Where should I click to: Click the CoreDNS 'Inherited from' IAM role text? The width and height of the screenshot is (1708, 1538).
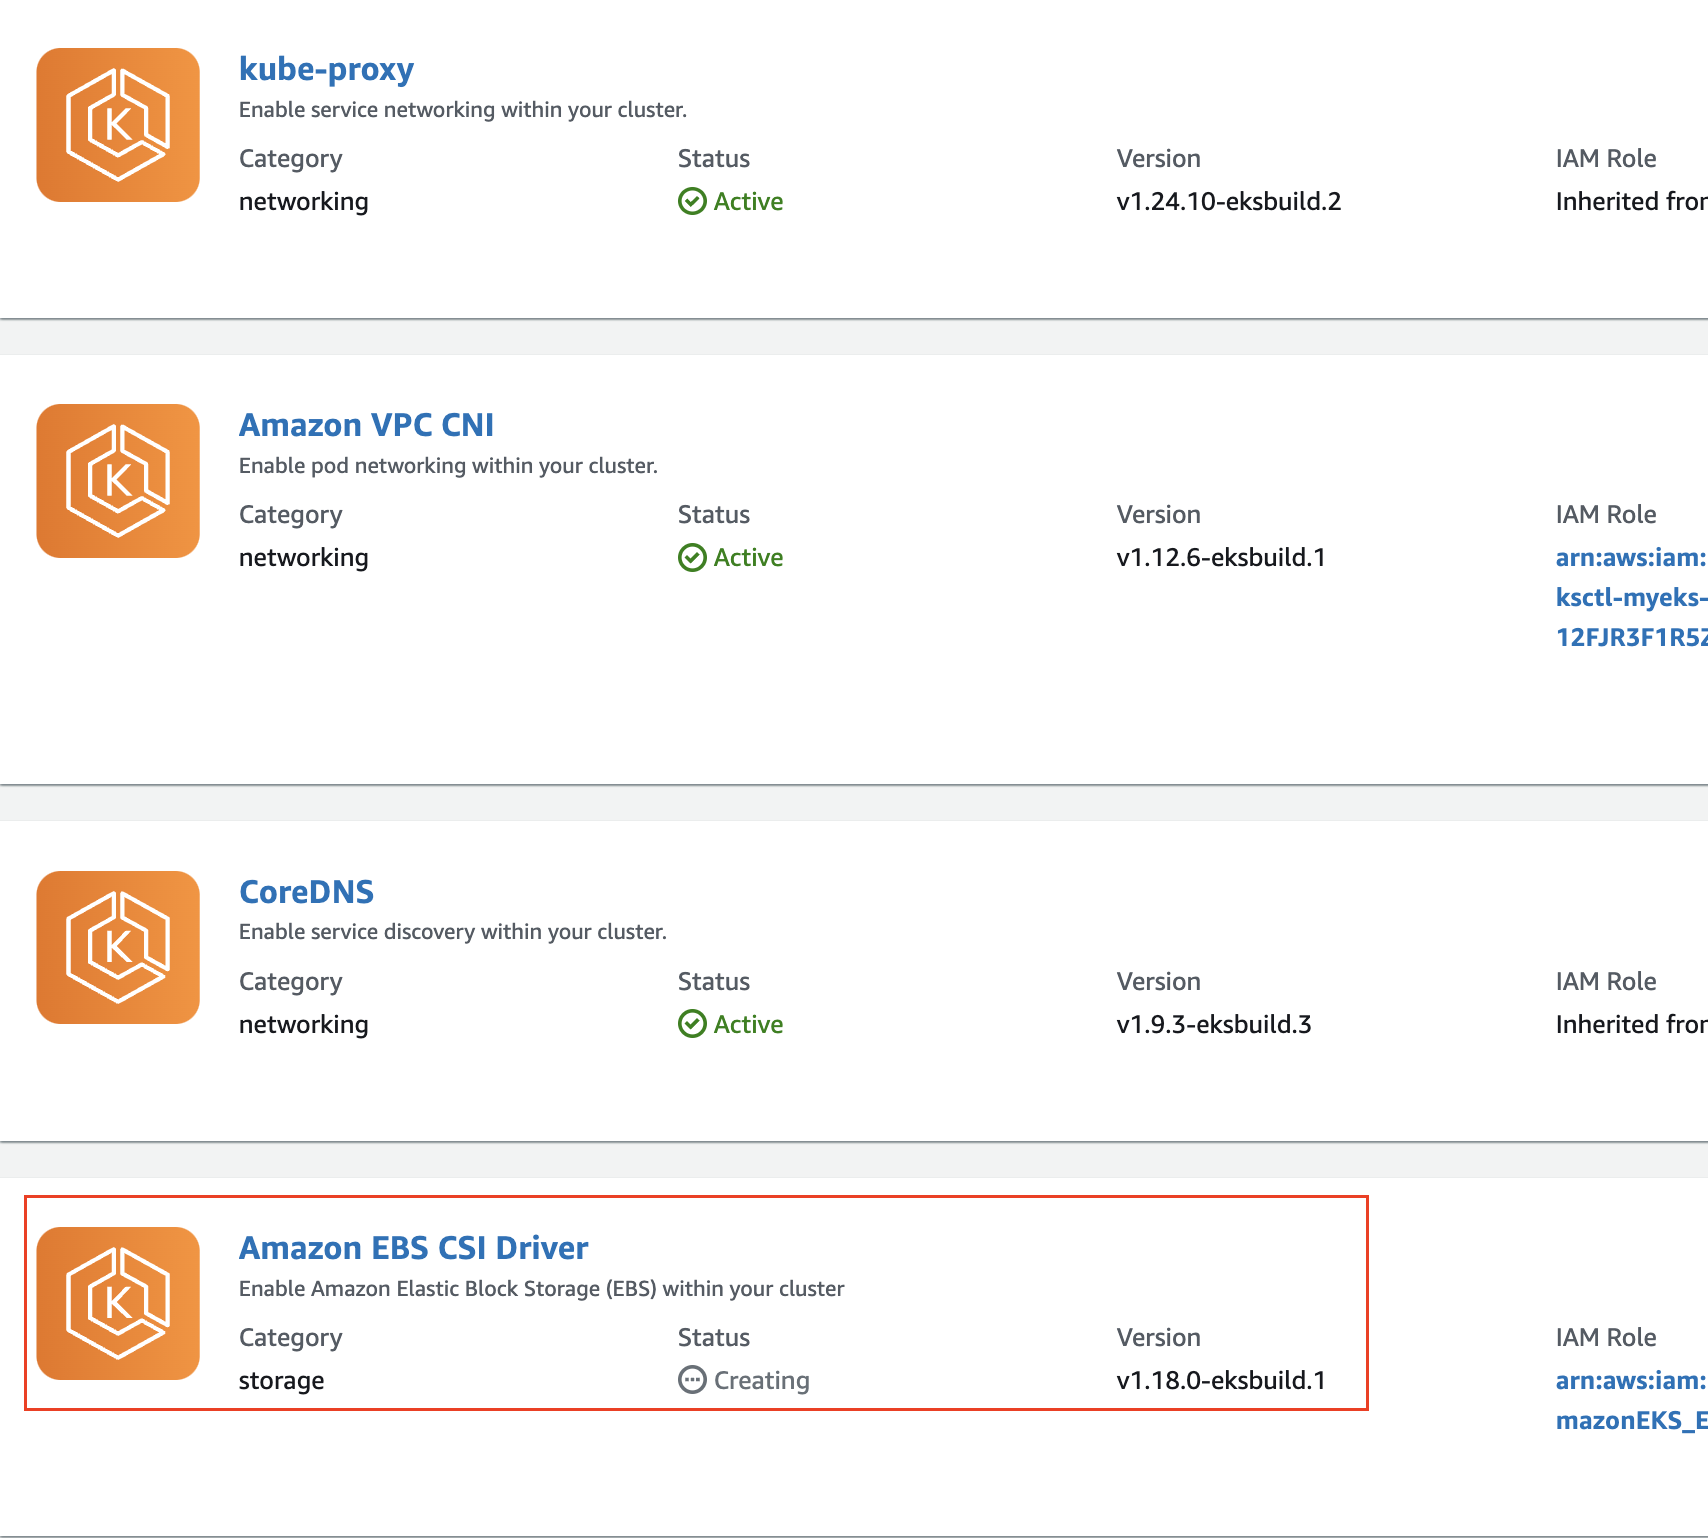click(1631, 1025)
